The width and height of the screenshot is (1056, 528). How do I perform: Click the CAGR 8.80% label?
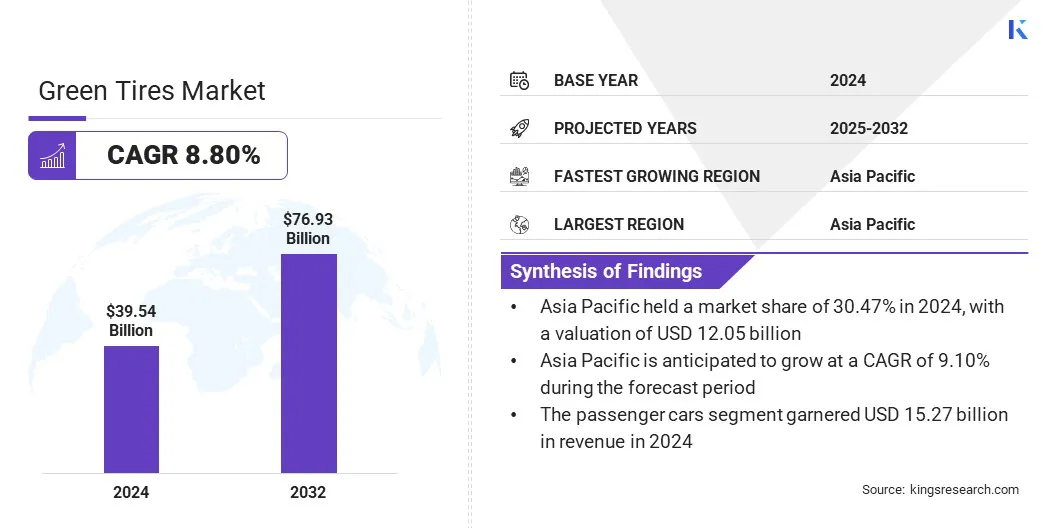(x=183, y=156)
